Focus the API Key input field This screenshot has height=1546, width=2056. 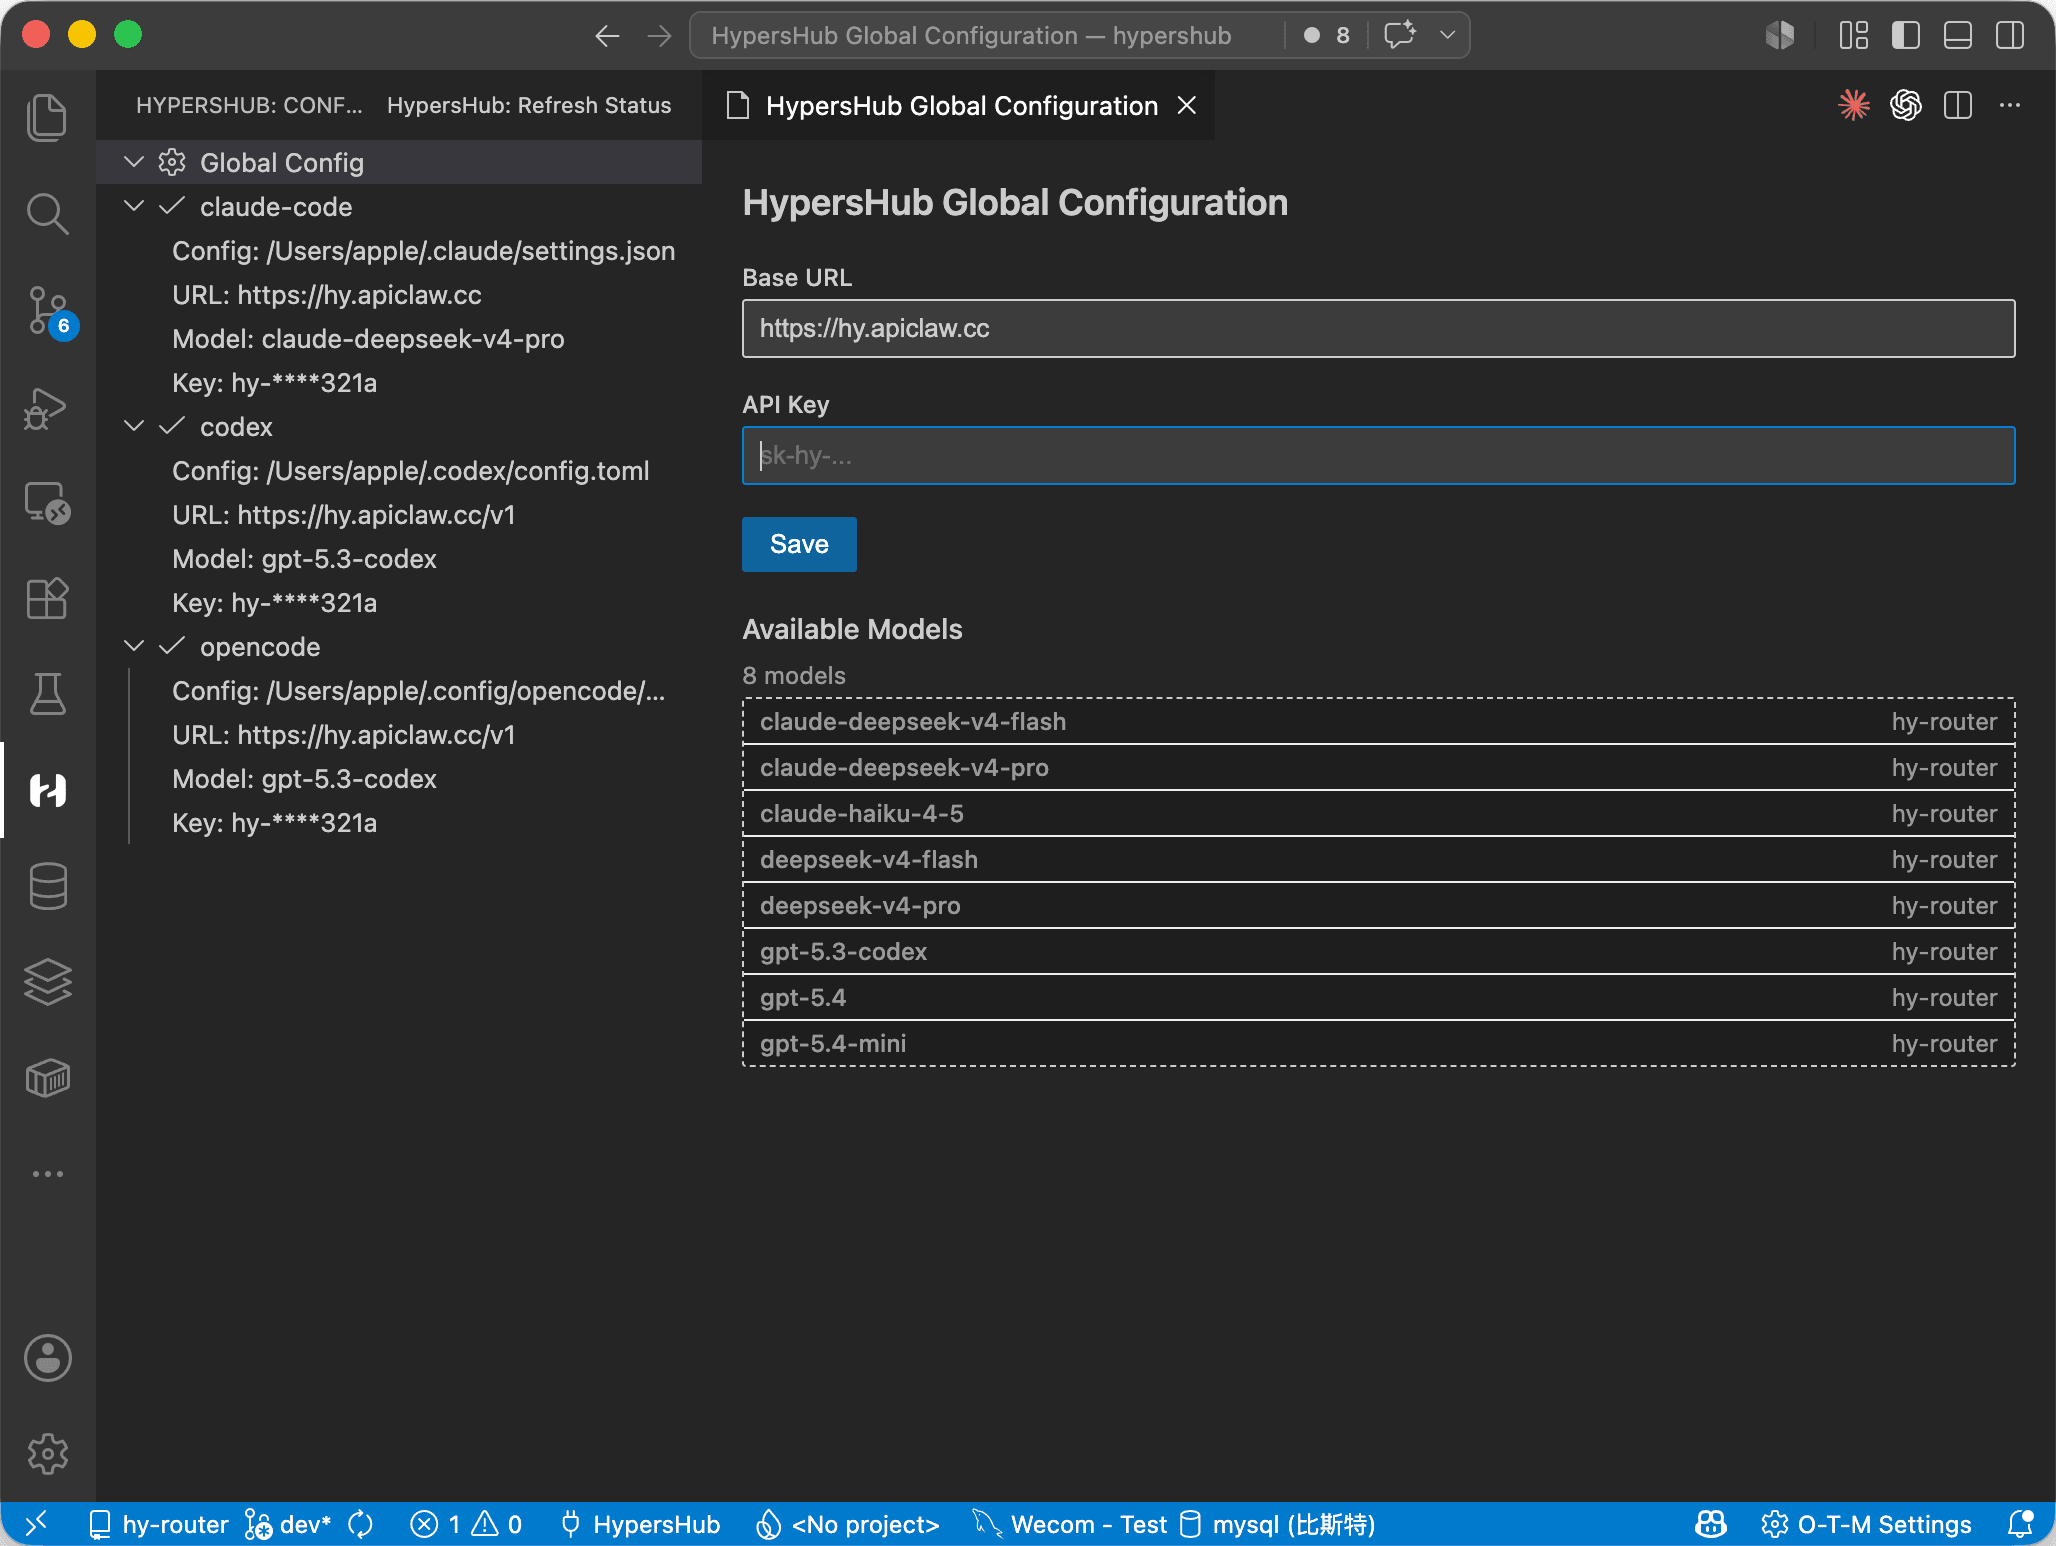pos(1378,456)
